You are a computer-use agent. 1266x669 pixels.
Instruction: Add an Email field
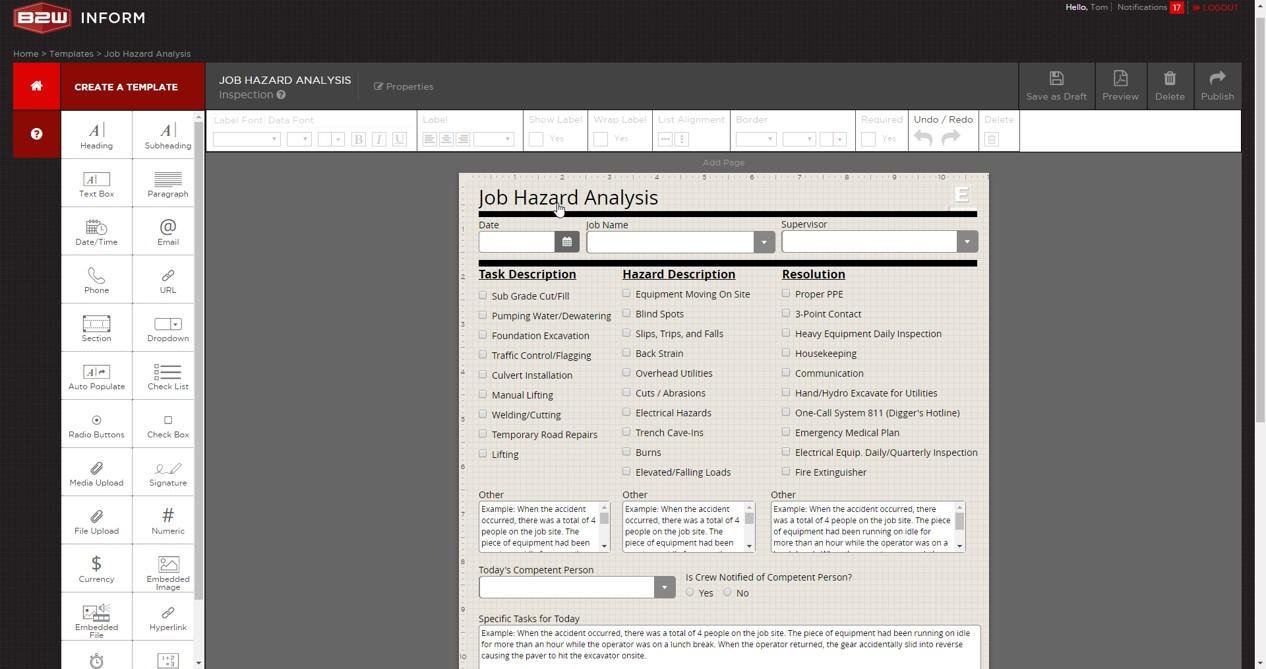(x=168, y=232)
